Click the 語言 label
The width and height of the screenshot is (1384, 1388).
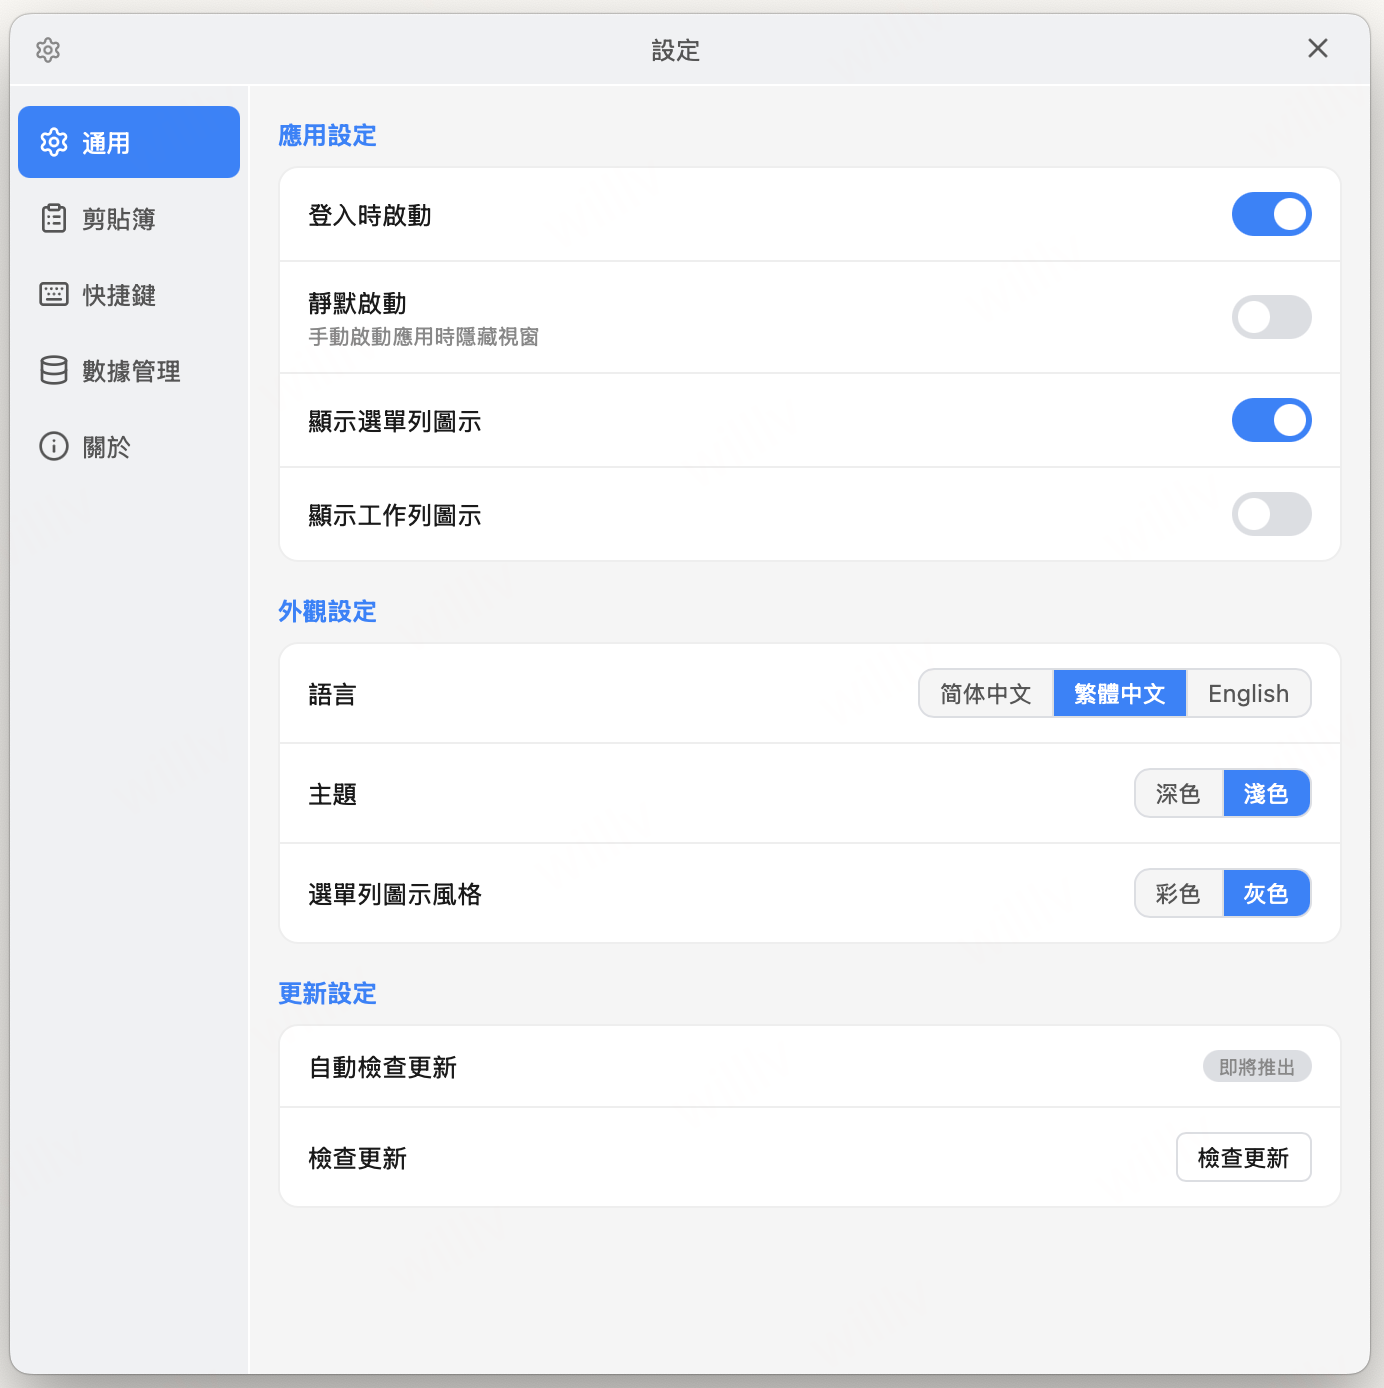pos(332,694)
